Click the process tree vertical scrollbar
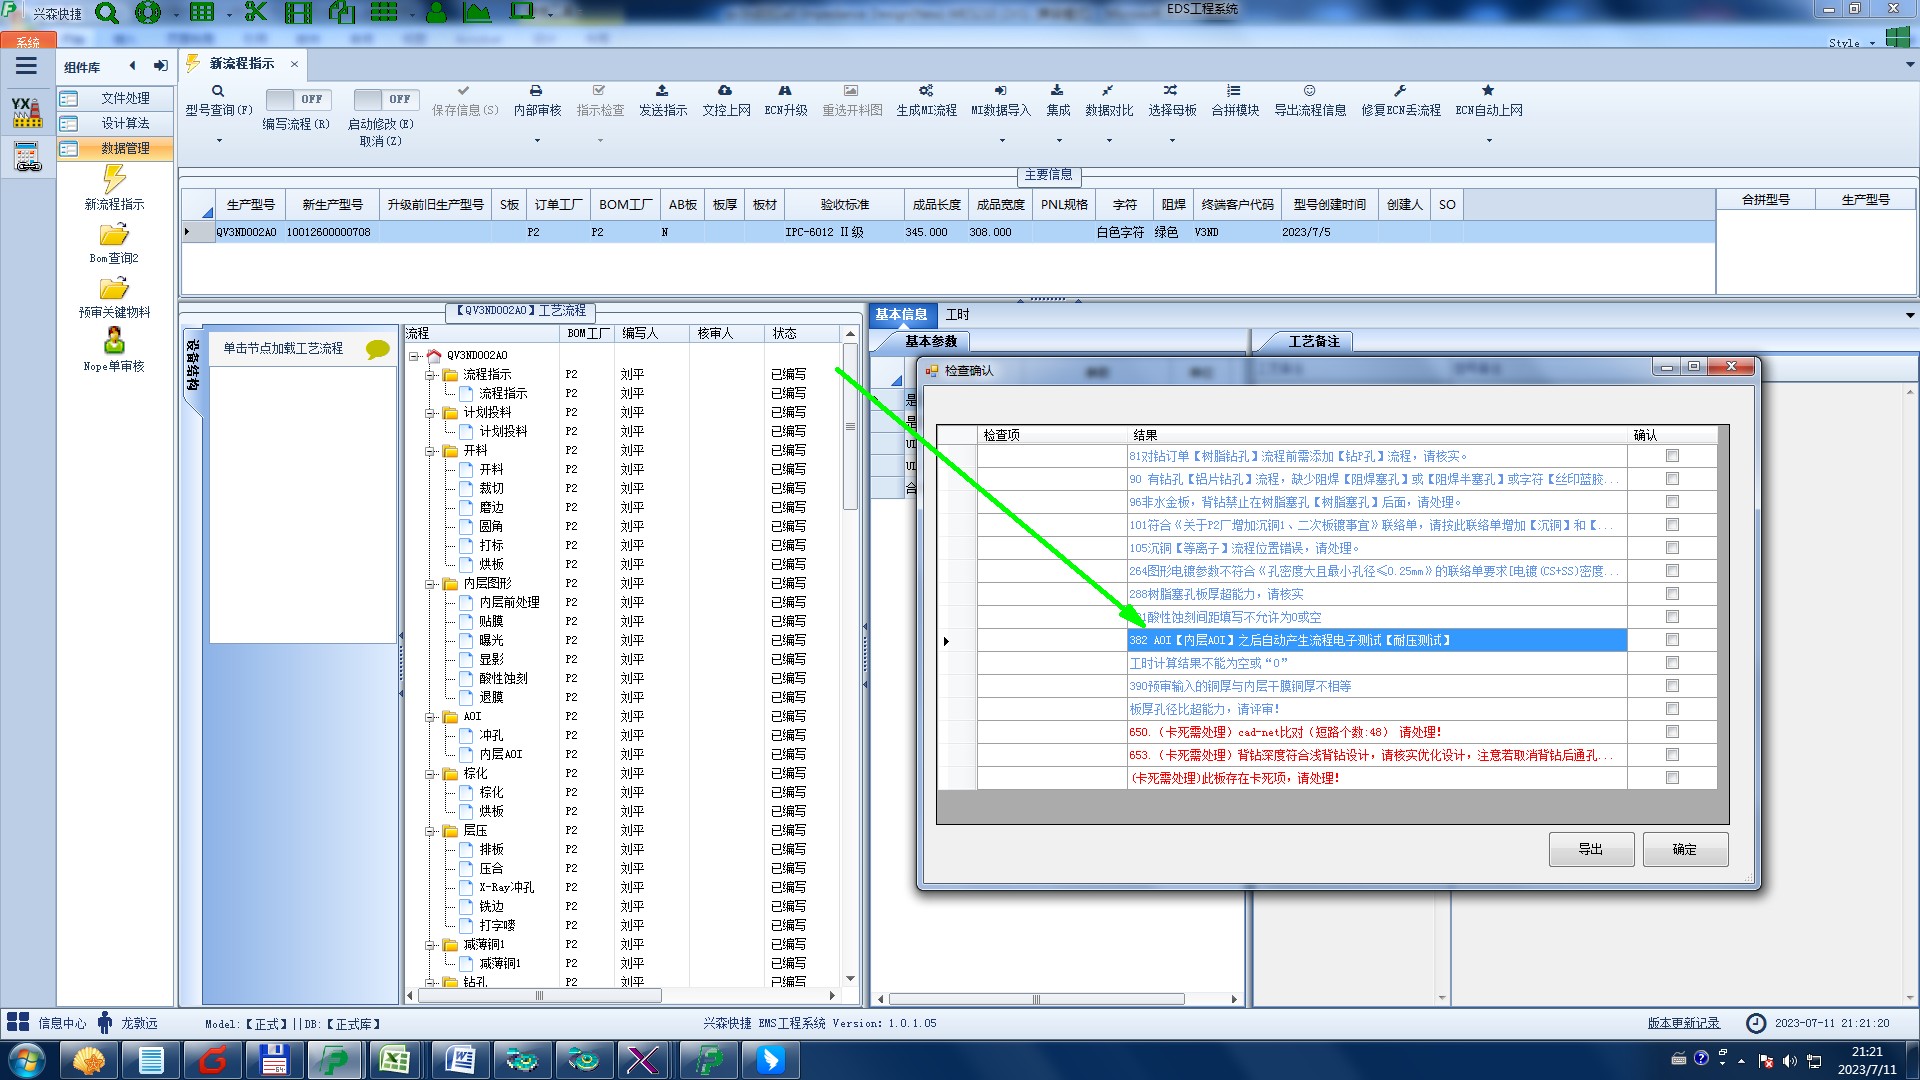1920x1080 pixels. coord(850,427)
